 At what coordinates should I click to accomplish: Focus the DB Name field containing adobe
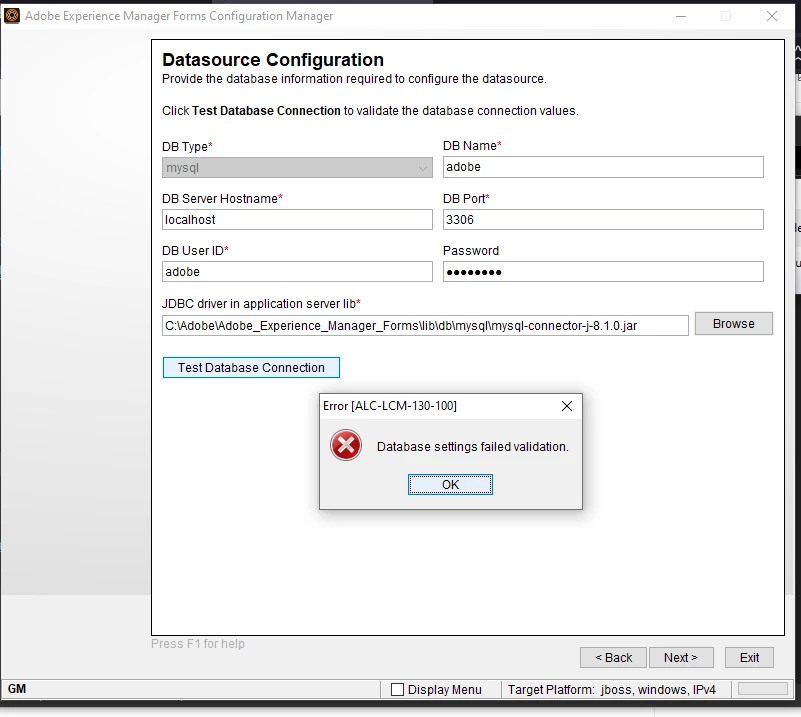coord(603,167)
